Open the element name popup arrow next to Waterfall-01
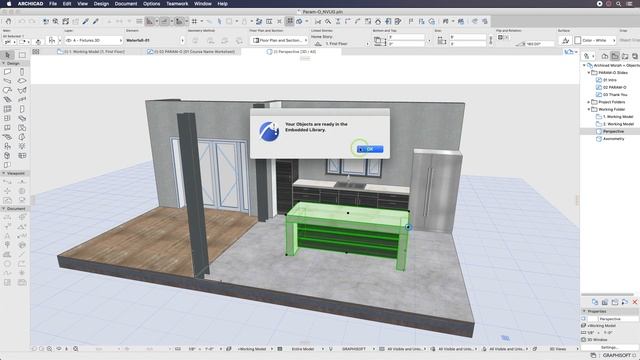The width and height of the screenshot is (640, 360). point(182,40)
